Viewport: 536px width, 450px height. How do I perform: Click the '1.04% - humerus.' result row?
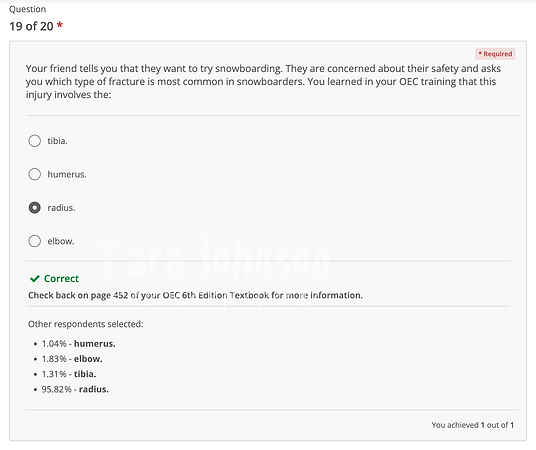78,344
